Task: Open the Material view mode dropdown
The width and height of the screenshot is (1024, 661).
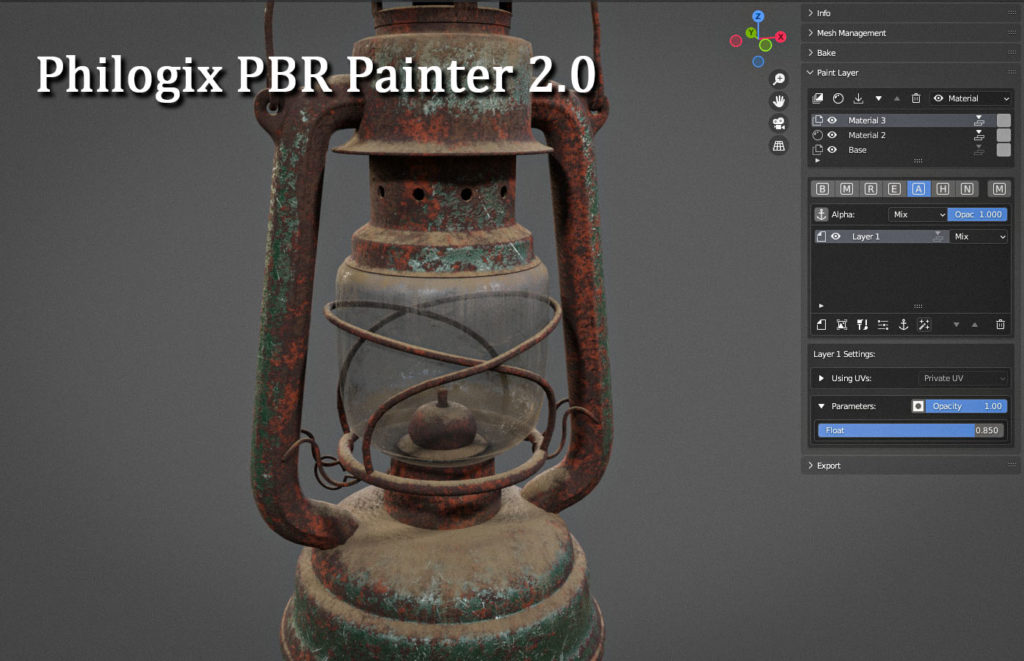Action: tap(971, 98)
